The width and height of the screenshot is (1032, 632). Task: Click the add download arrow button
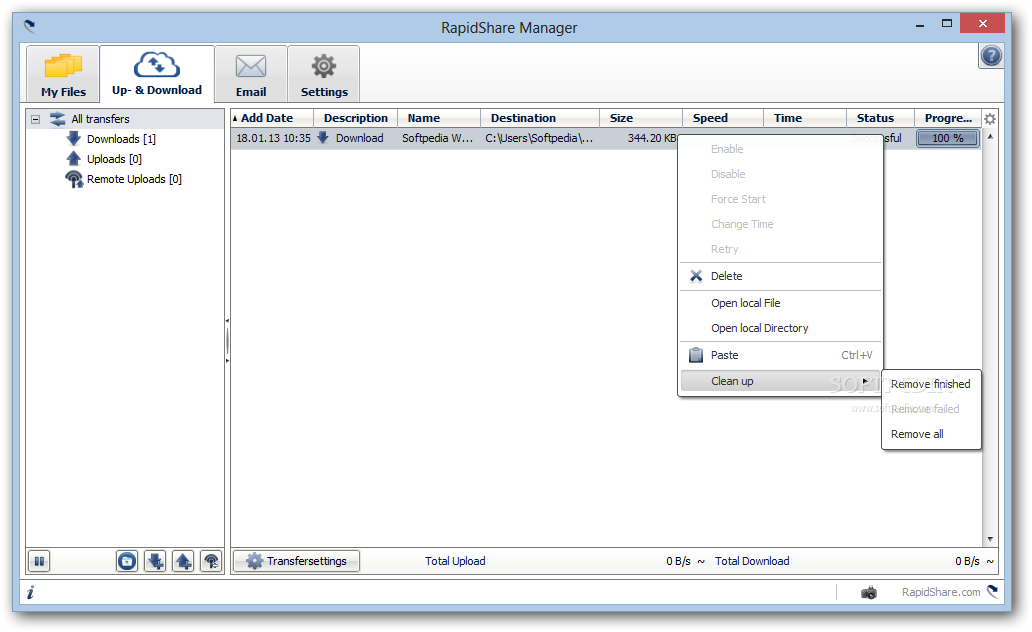(155, 562)
